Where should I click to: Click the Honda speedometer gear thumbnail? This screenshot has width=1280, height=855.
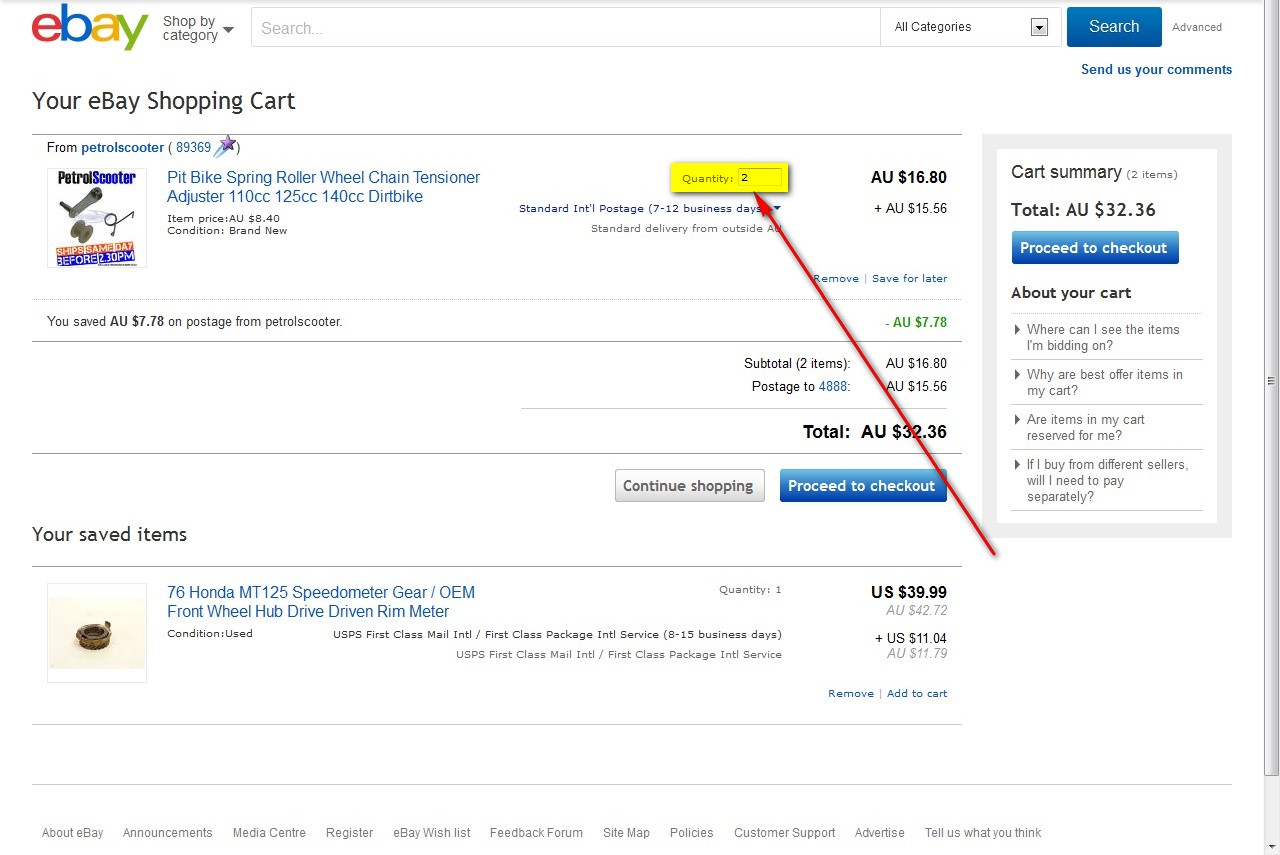pos(97,633)
